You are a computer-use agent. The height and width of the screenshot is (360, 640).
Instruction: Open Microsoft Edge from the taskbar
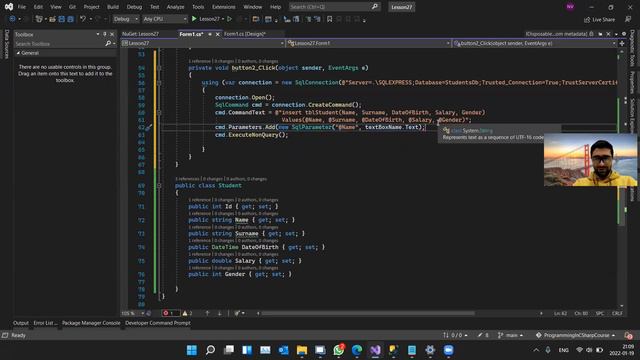click(x=357, y=350)
